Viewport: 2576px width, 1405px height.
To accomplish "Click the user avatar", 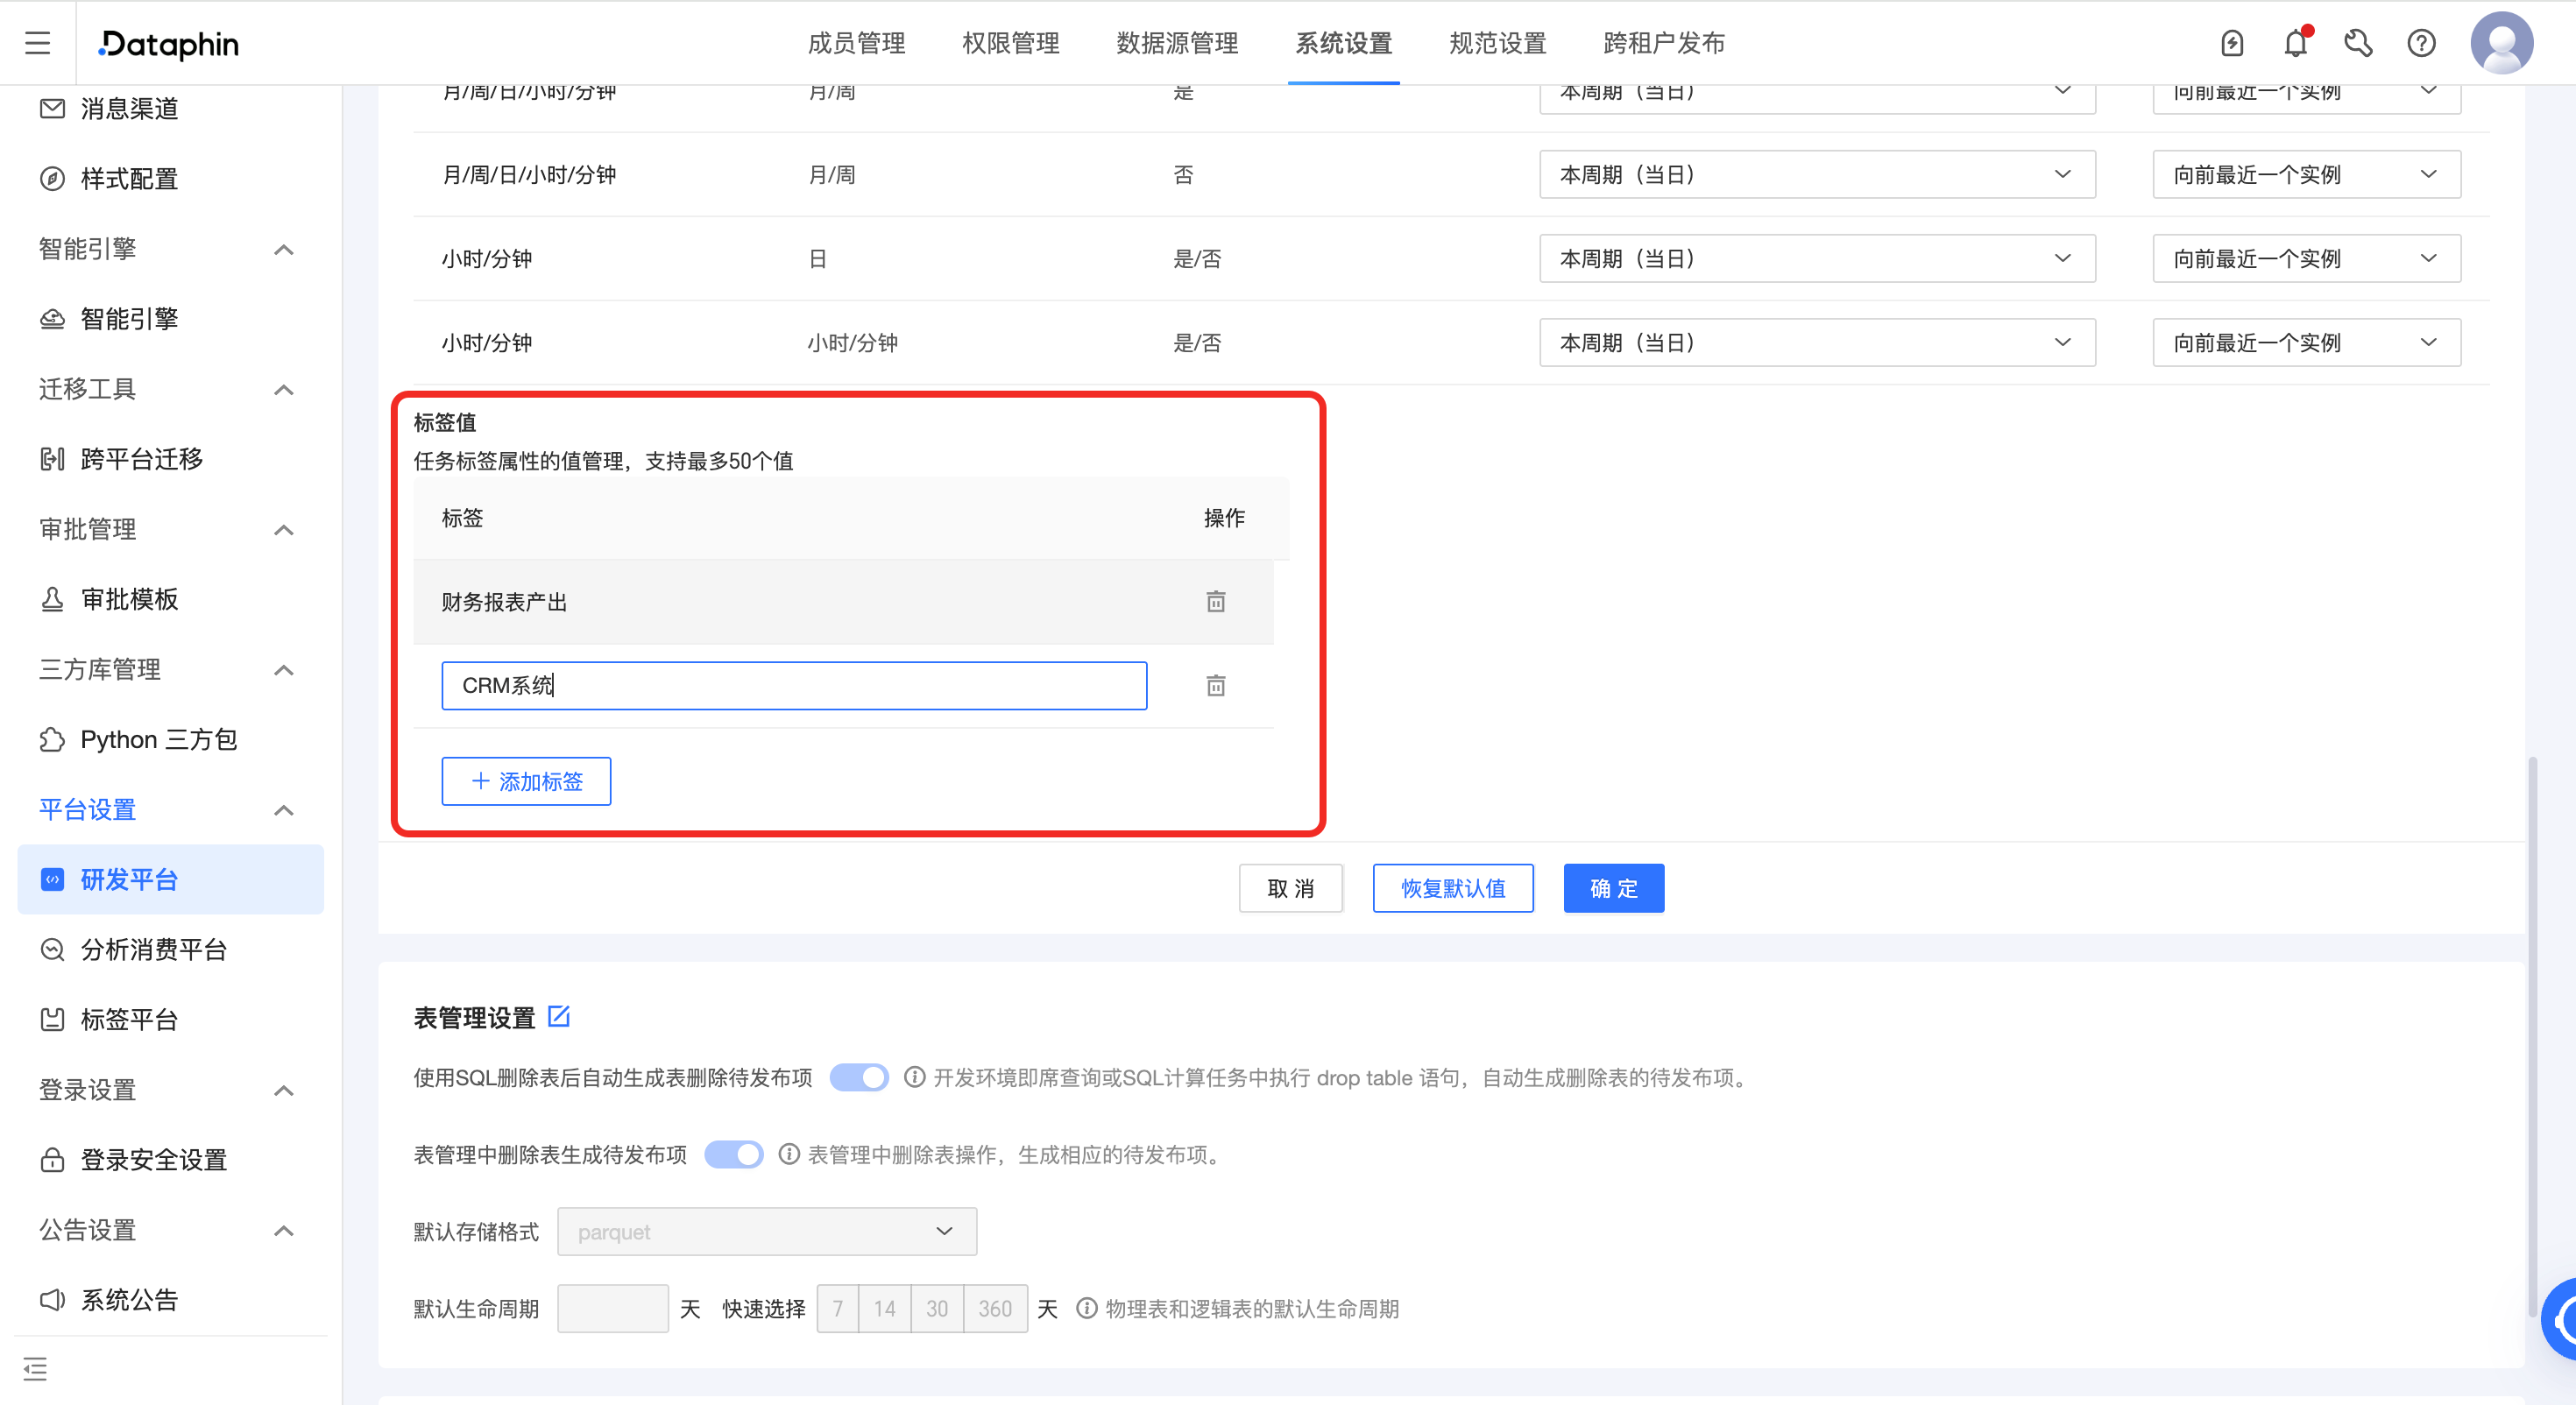I will [2501, 43].
